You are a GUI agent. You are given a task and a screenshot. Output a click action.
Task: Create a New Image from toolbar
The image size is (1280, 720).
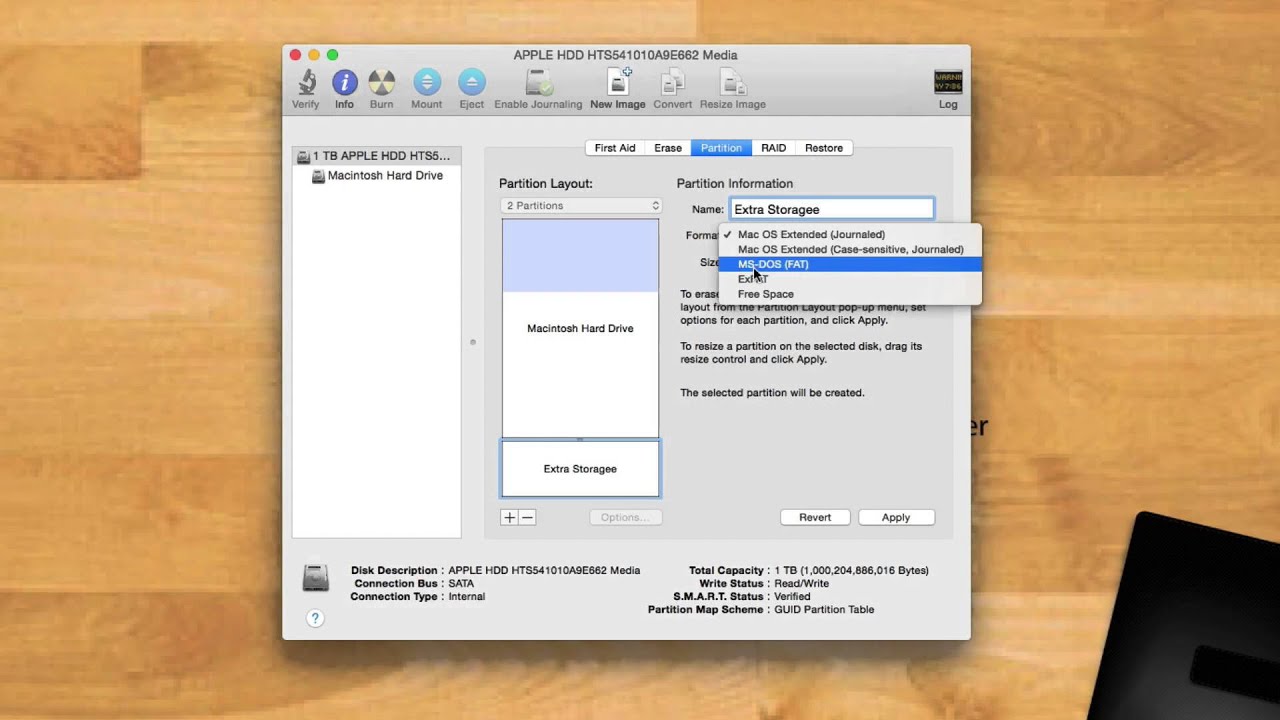tap(618, 82)
